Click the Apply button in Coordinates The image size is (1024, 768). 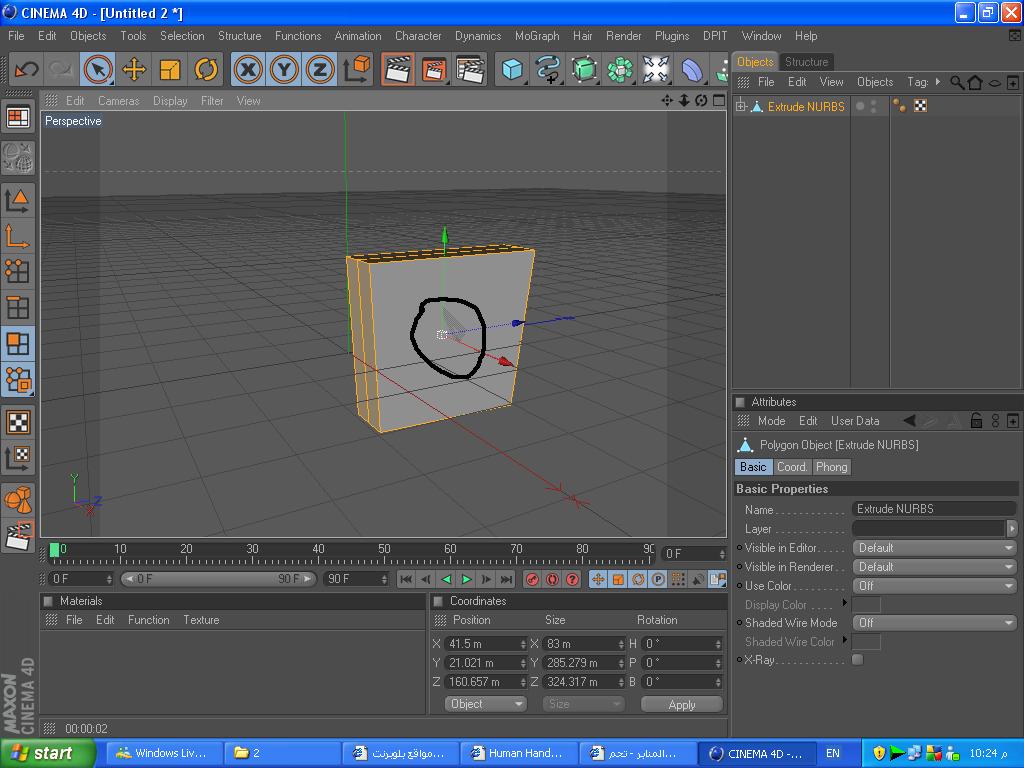pos(682,705)
